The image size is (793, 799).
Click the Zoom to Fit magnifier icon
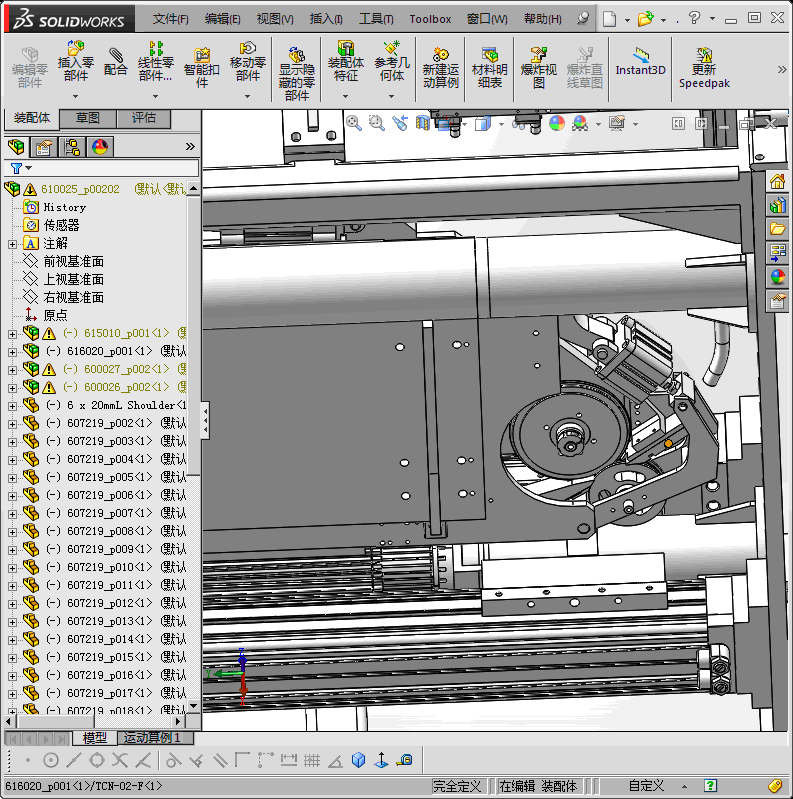353,123
